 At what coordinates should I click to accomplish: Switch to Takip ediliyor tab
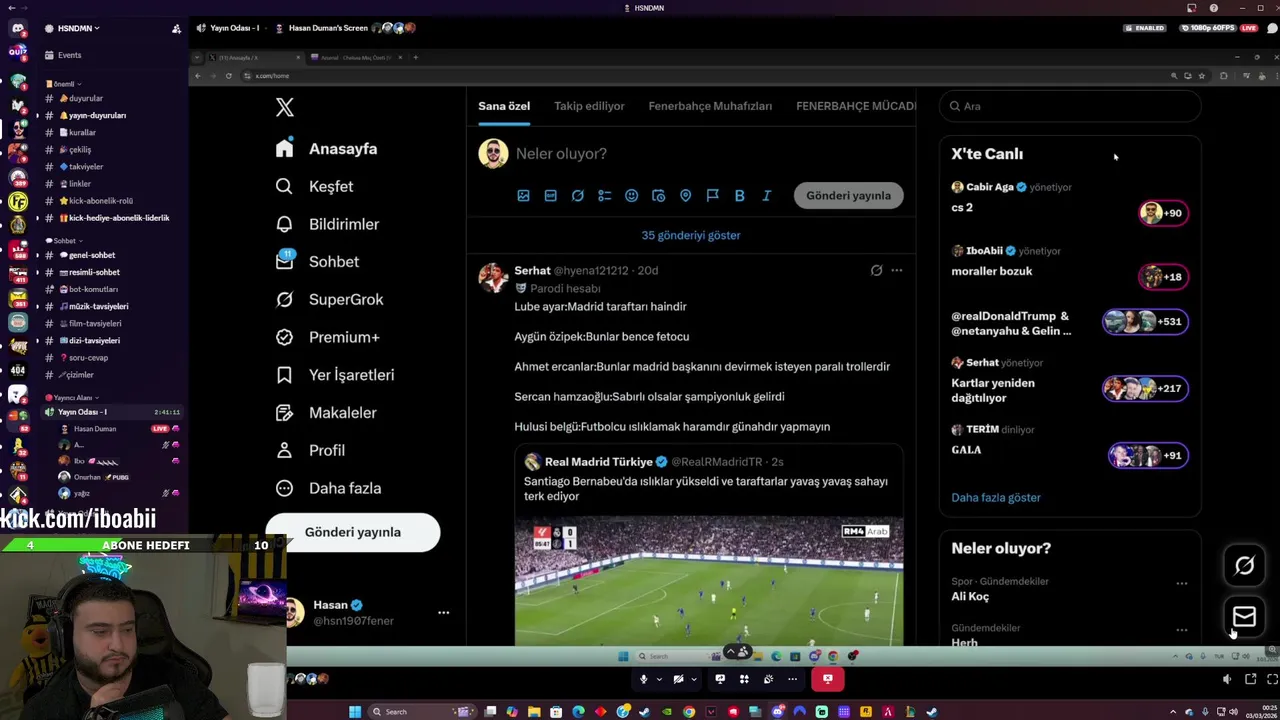click(589, 106)
